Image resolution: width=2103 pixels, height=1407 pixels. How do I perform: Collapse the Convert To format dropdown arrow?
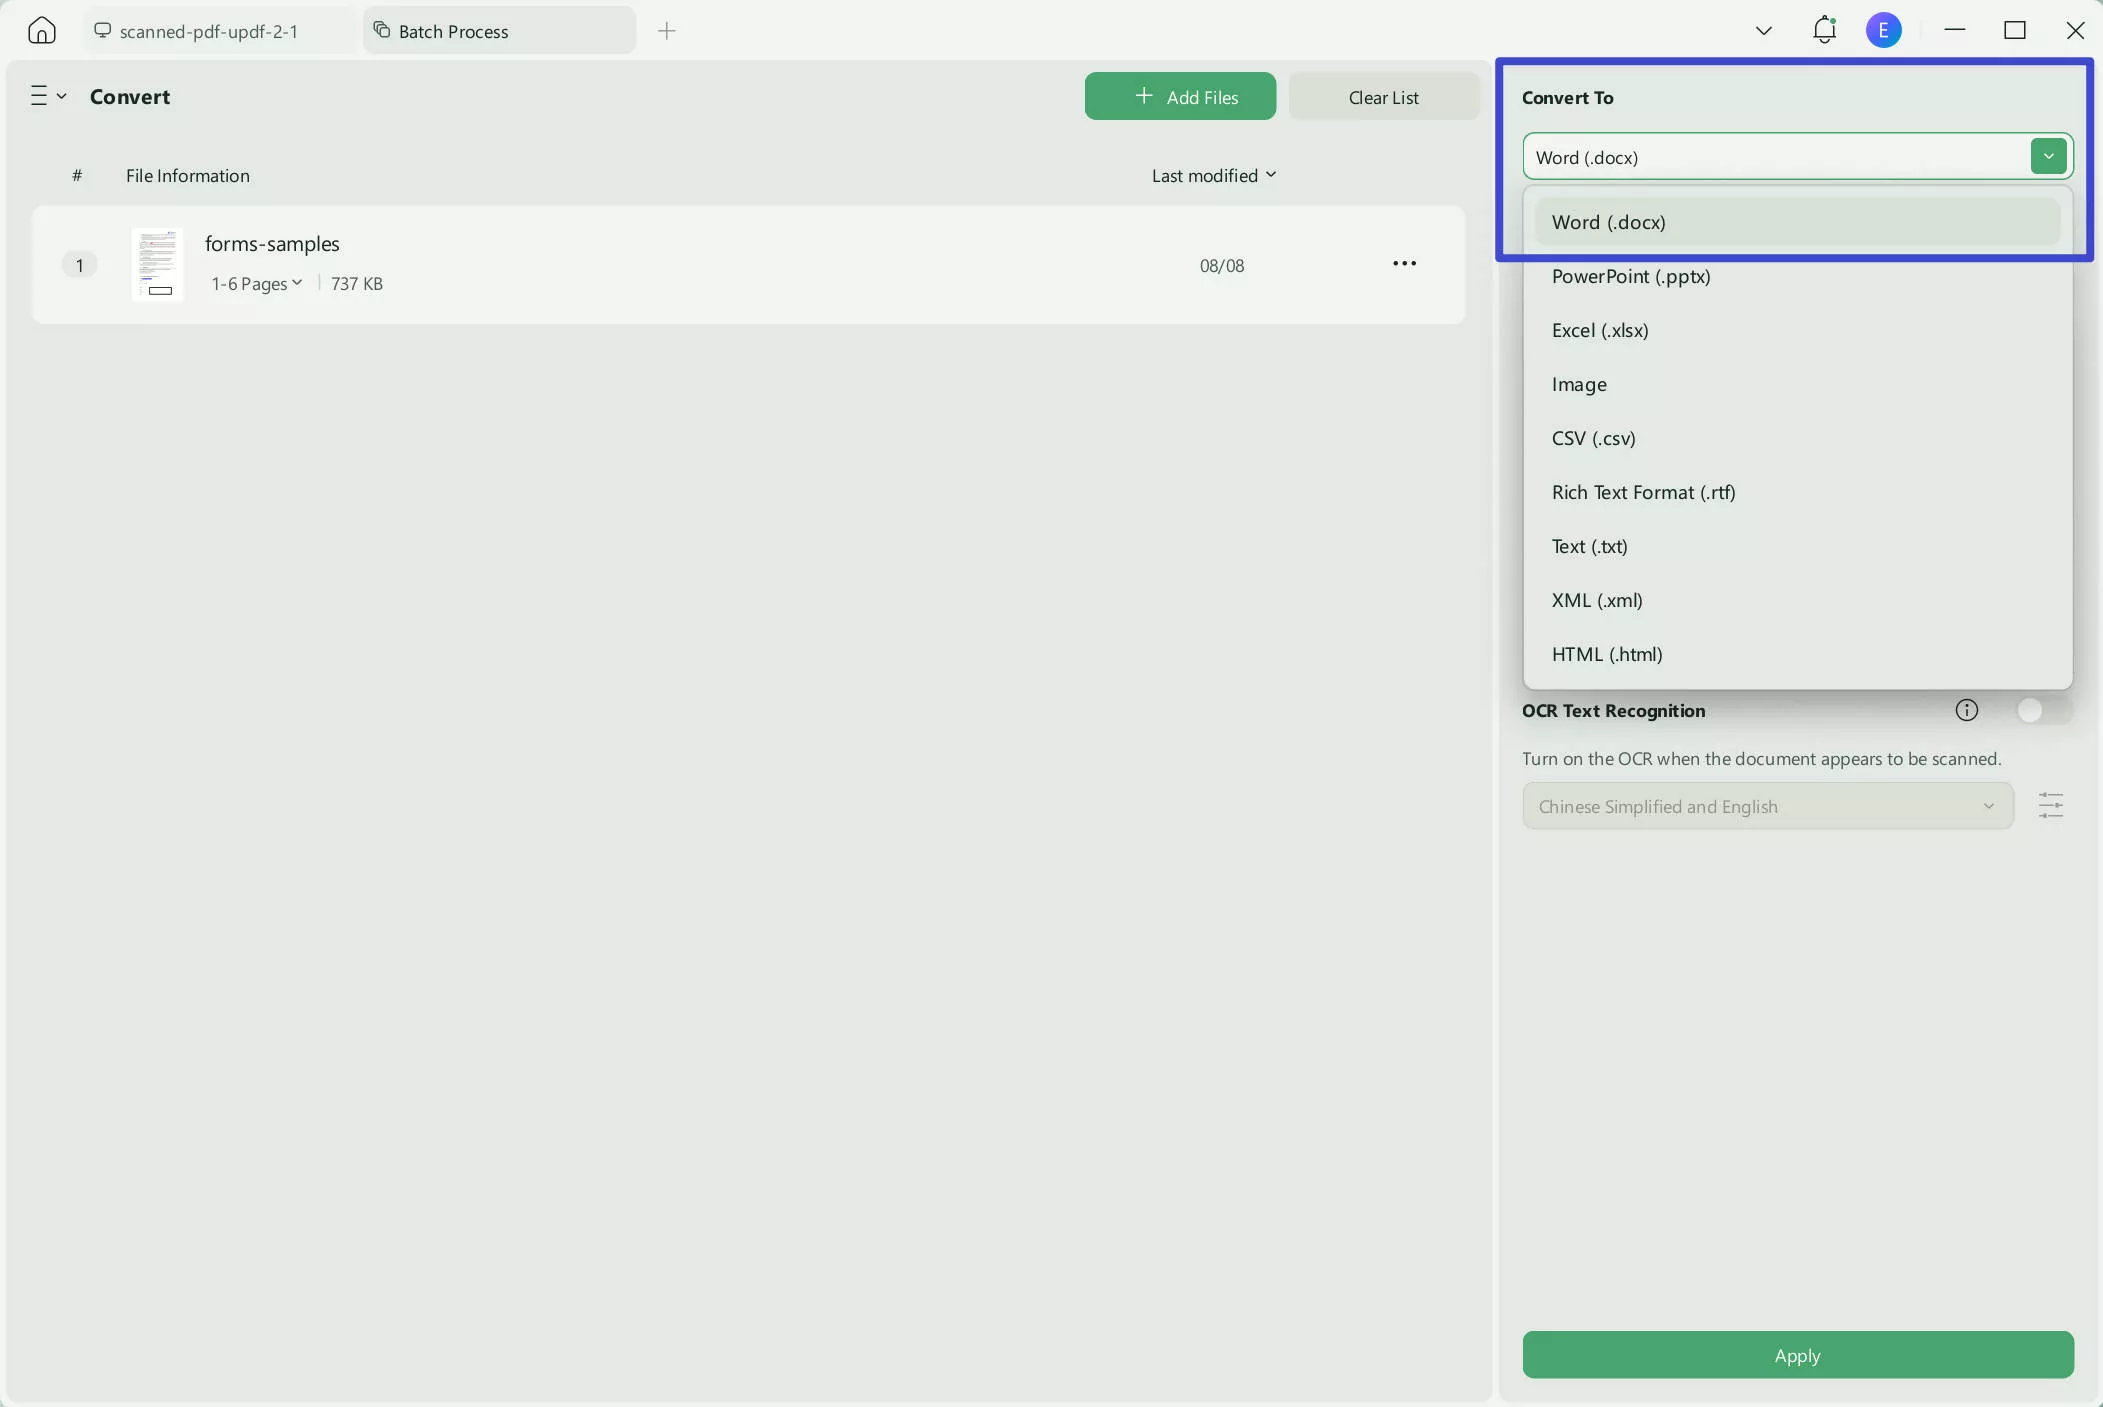coord(2048,156)
